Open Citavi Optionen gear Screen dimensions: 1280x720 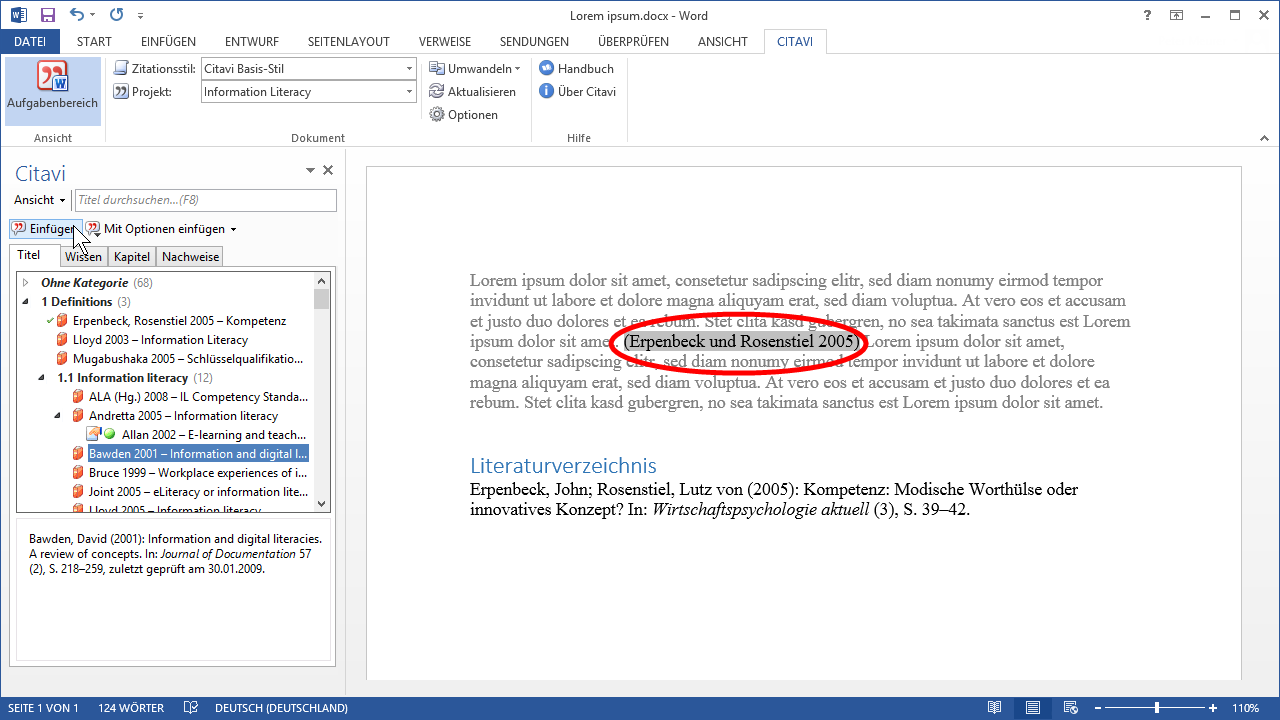464,114
